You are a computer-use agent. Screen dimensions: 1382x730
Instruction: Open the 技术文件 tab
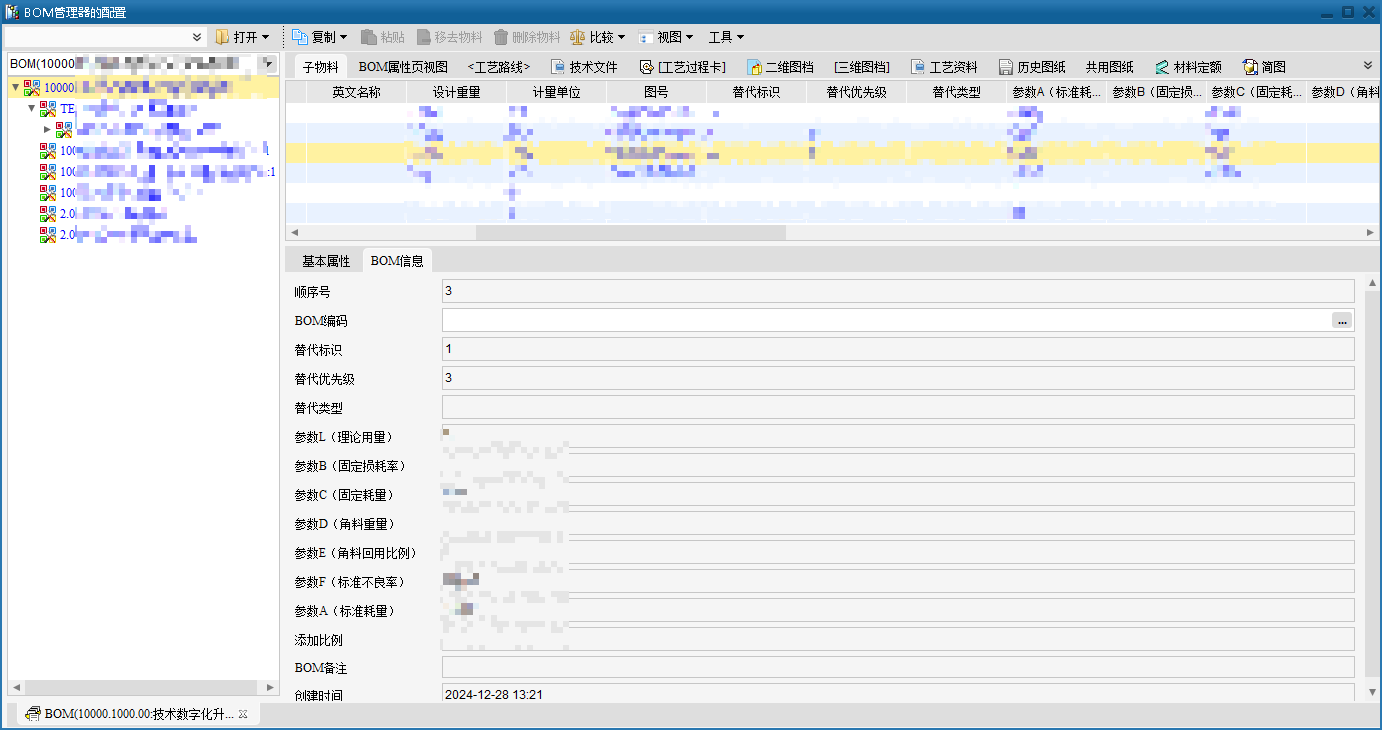(x=585, y=67)
